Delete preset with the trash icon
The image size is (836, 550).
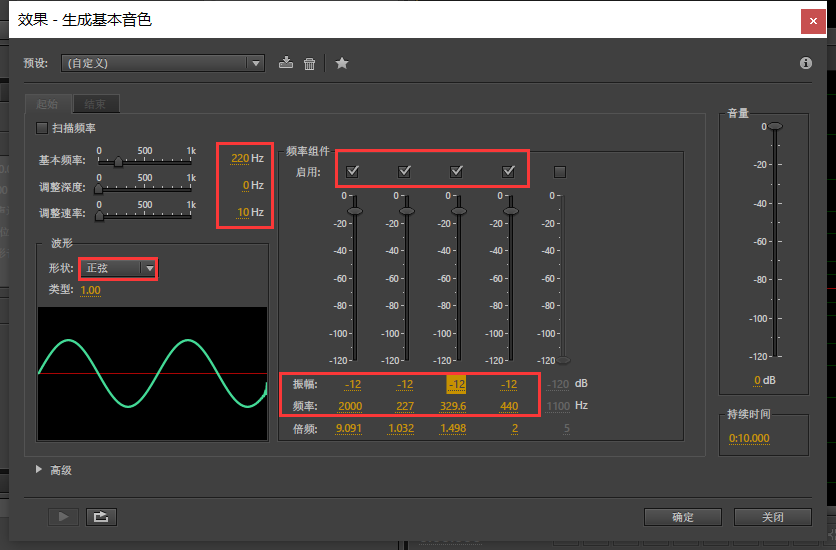click(x=309, y=63)
